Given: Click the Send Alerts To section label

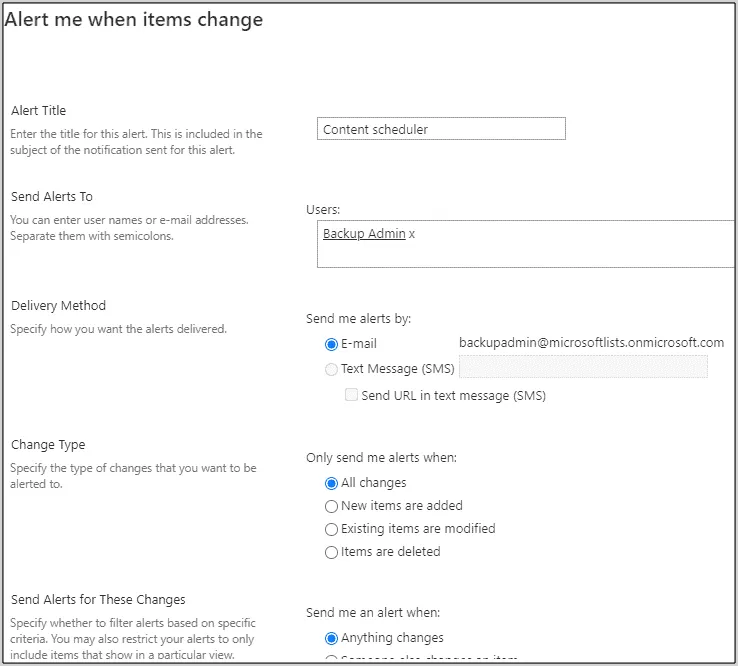Looking at the screenshot, I should [51, 197].
